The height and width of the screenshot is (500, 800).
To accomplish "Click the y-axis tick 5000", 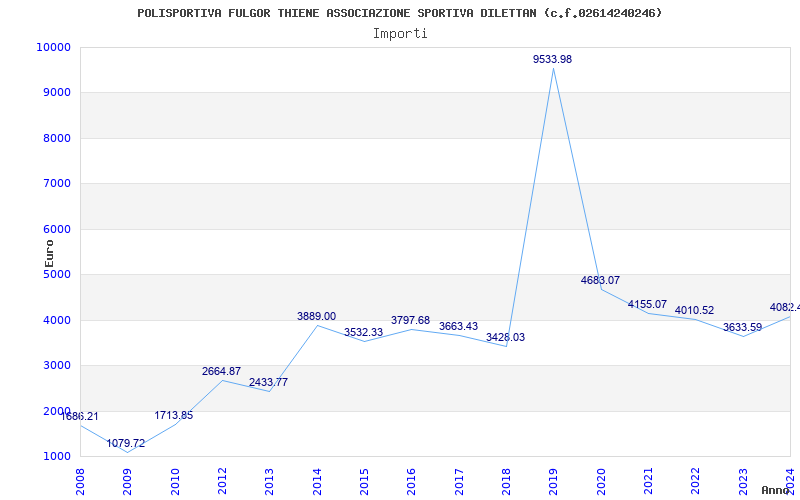I will [x=57, y=274].
